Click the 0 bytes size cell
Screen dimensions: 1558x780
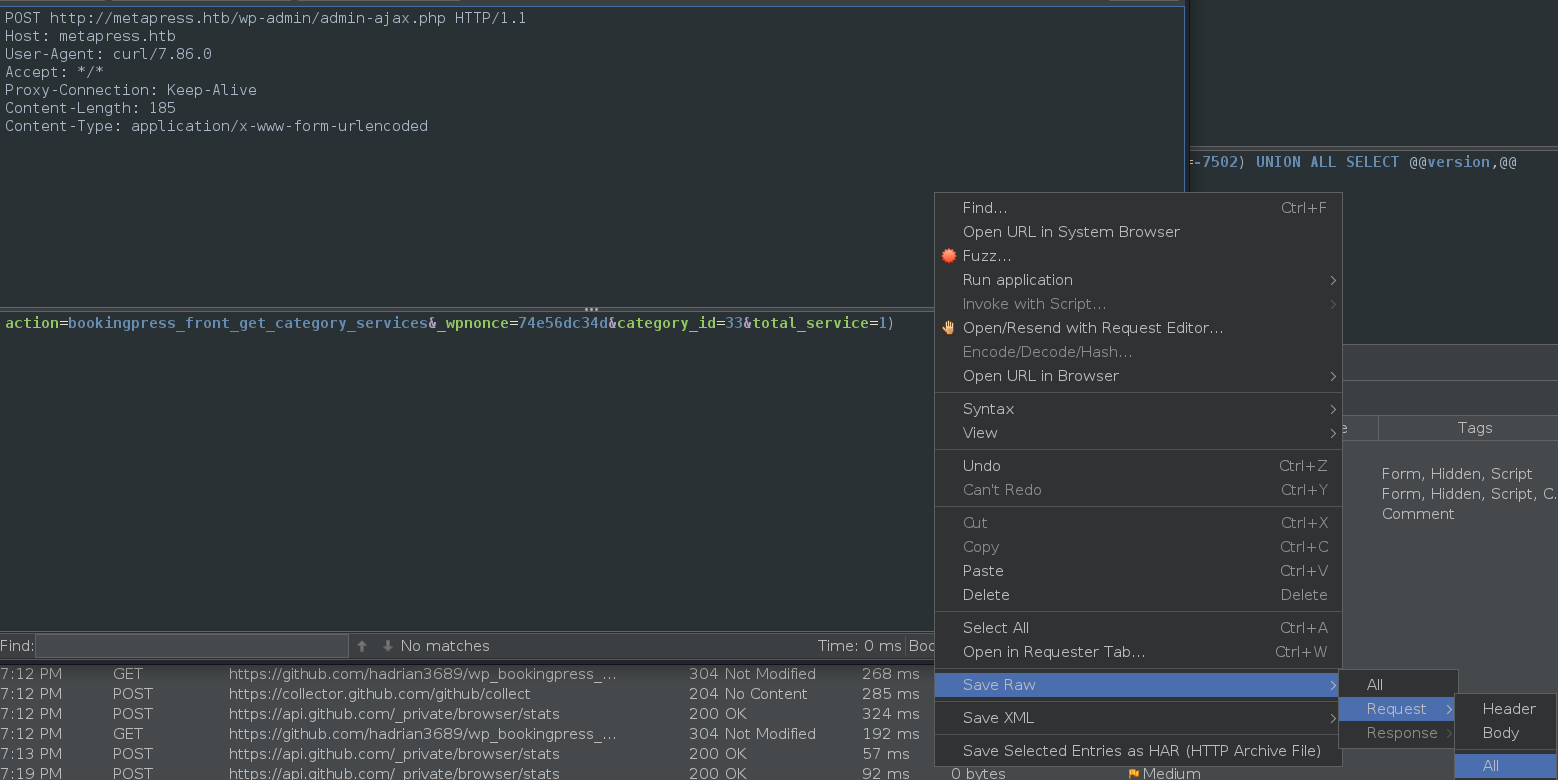978,773
